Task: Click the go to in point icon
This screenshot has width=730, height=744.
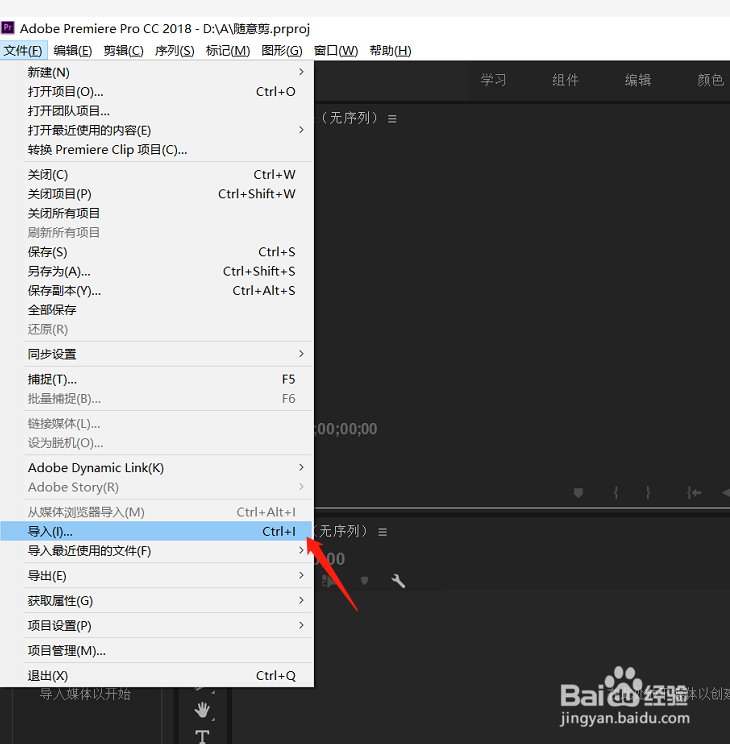Action: point(693,493)
